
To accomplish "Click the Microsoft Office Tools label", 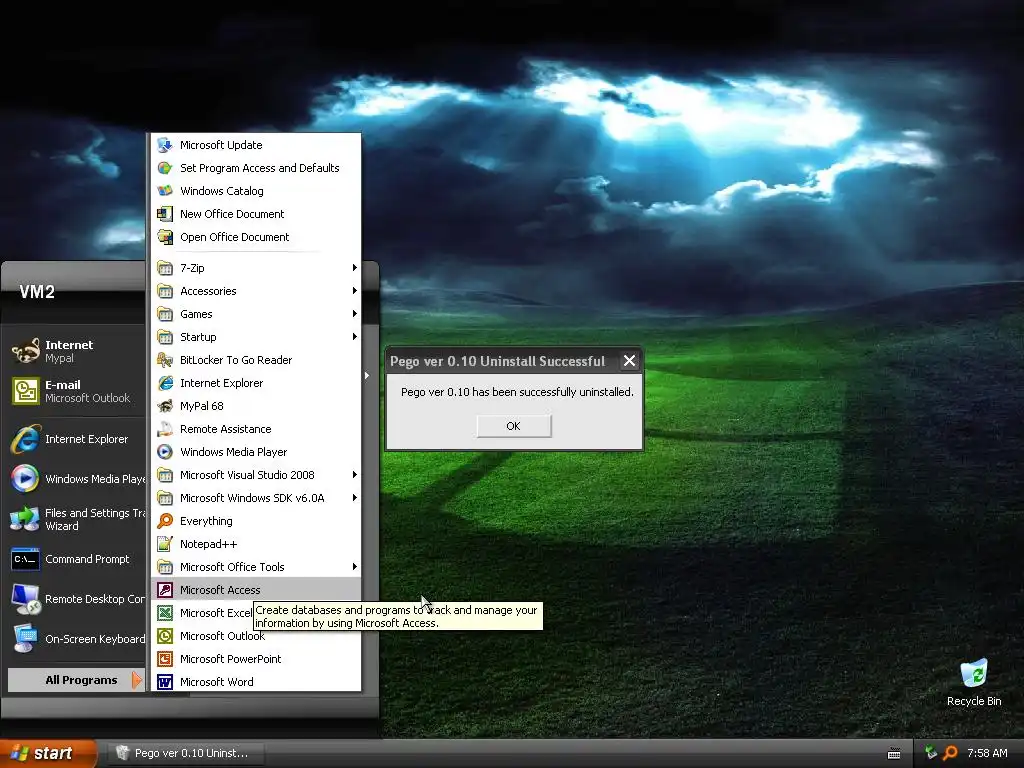I will pyautogui.click(x=232, y=567).
